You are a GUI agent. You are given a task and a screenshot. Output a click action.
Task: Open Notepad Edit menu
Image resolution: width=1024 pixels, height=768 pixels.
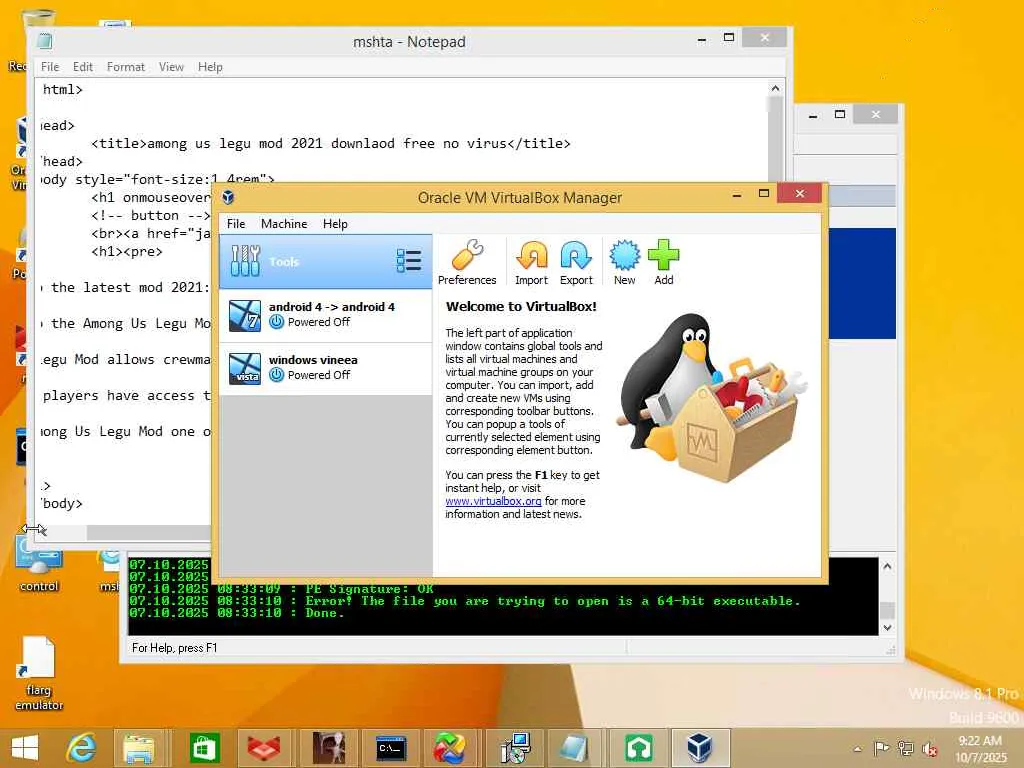tap(82, 67)
